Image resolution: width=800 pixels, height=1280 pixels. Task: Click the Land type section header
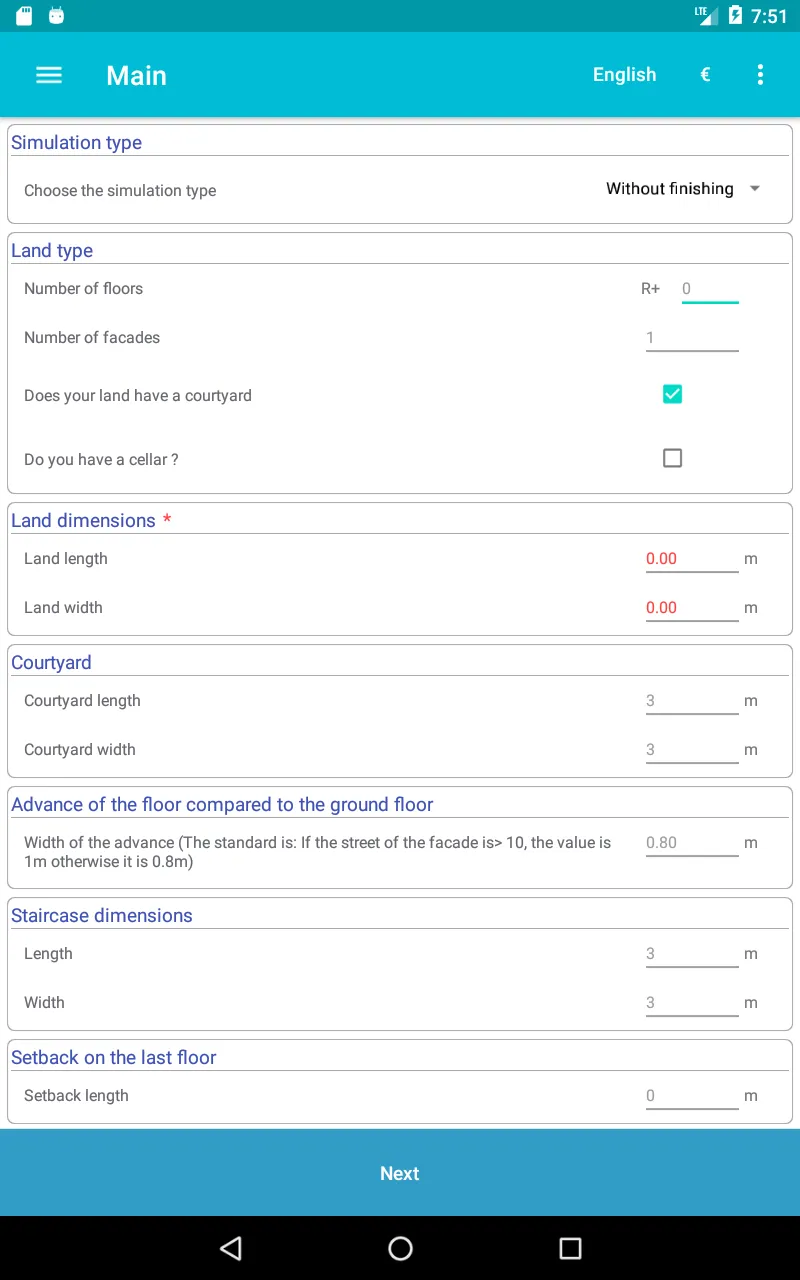52,250
